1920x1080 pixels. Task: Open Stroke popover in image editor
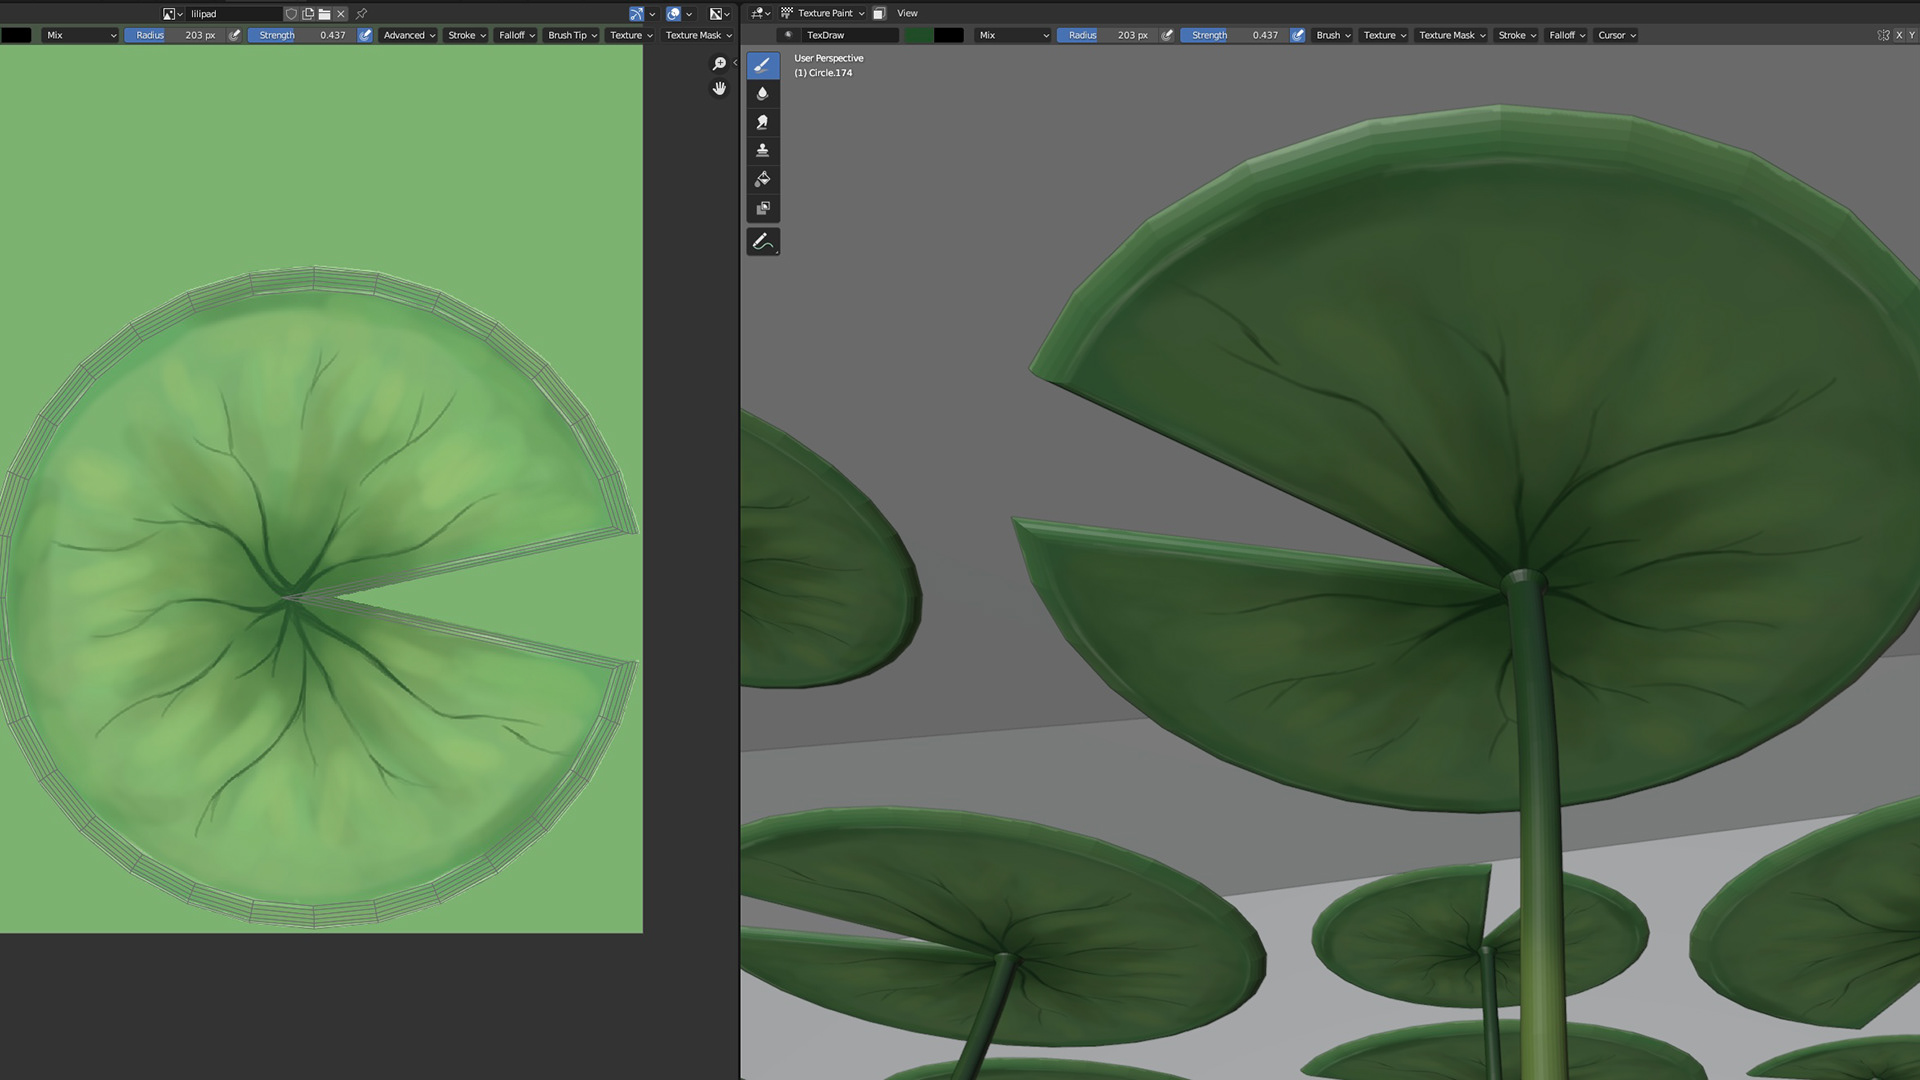pyautogui.click(x=467, y=35)
